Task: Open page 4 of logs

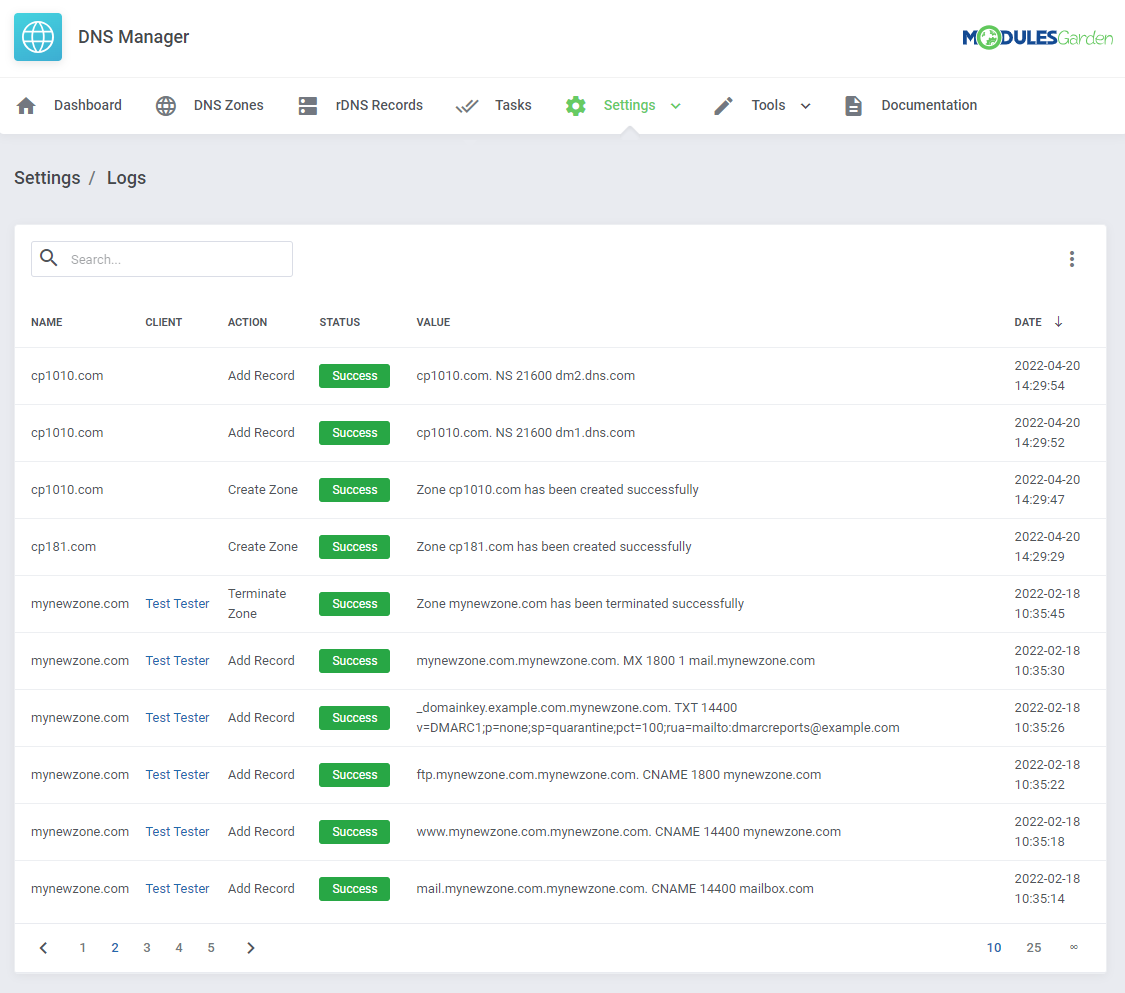Action: click(179, 948)
